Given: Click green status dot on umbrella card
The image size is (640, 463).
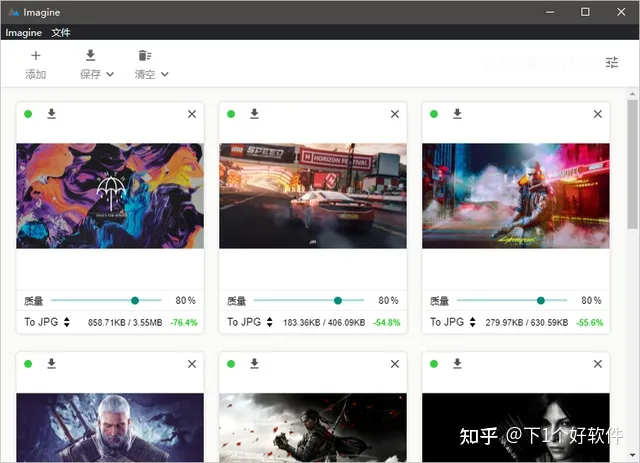Looking at the screenshot, I should point(28,114).
